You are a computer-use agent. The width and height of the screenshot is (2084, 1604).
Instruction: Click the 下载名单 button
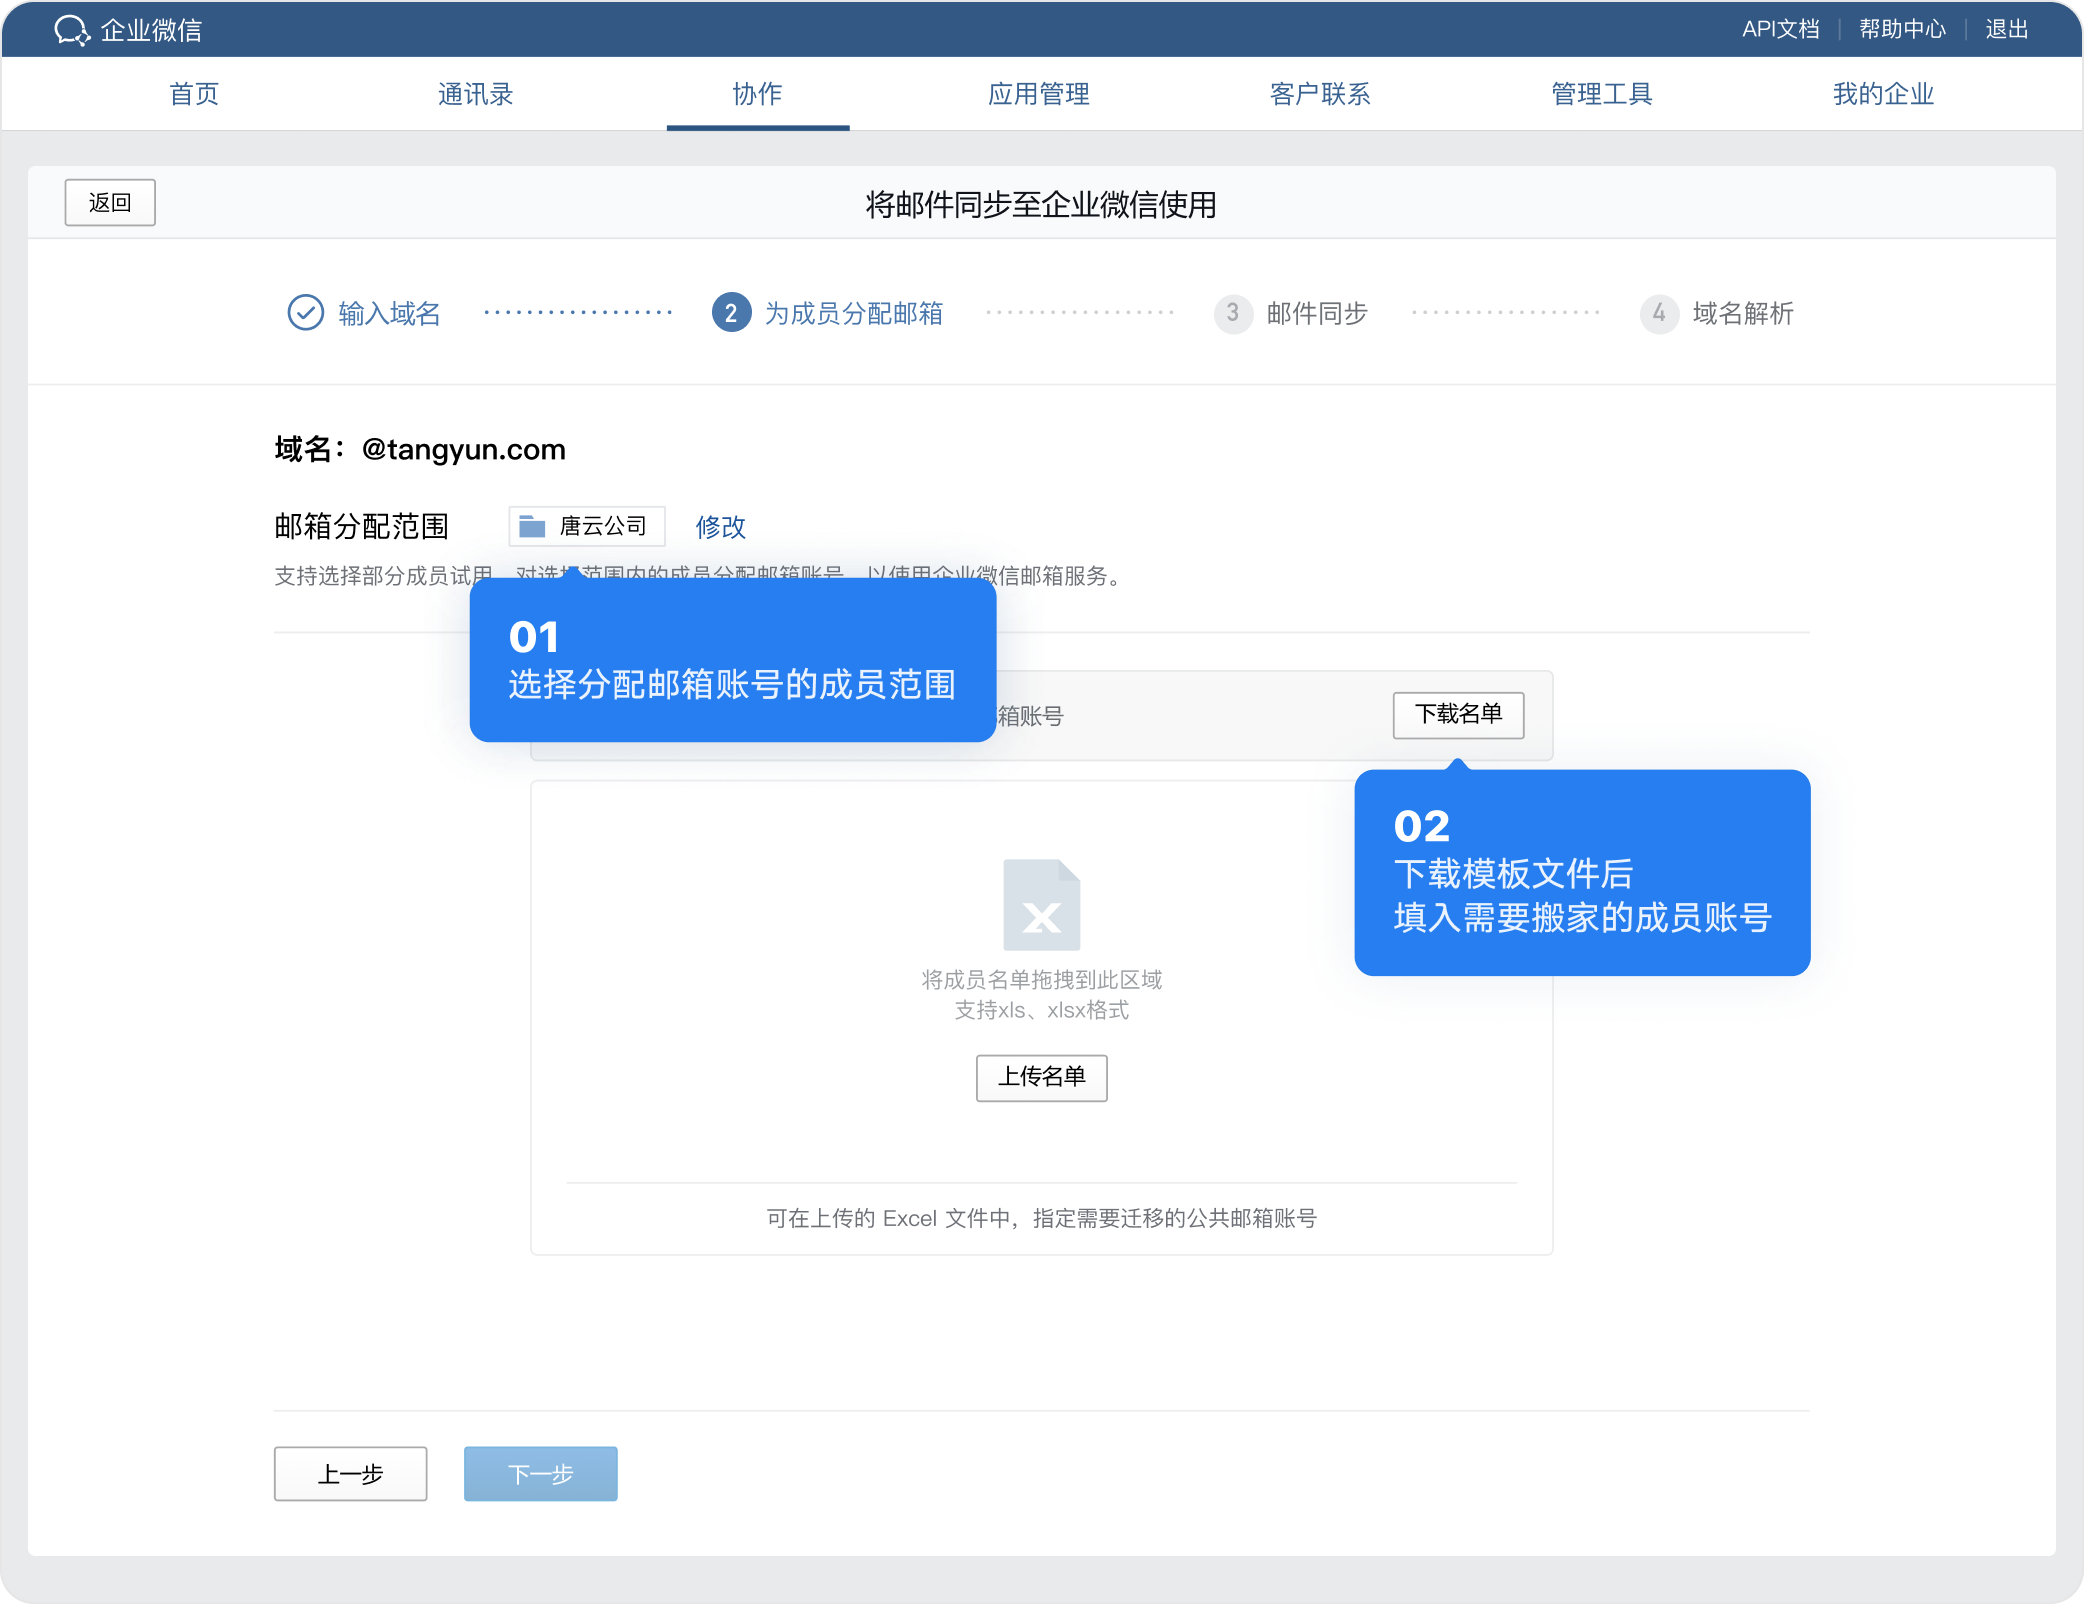(1457, 714)
